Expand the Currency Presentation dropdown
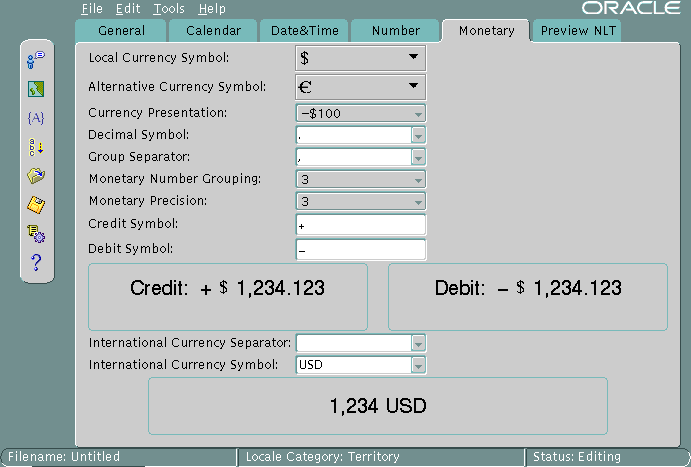The image size is (691, 467). [419, 113]
